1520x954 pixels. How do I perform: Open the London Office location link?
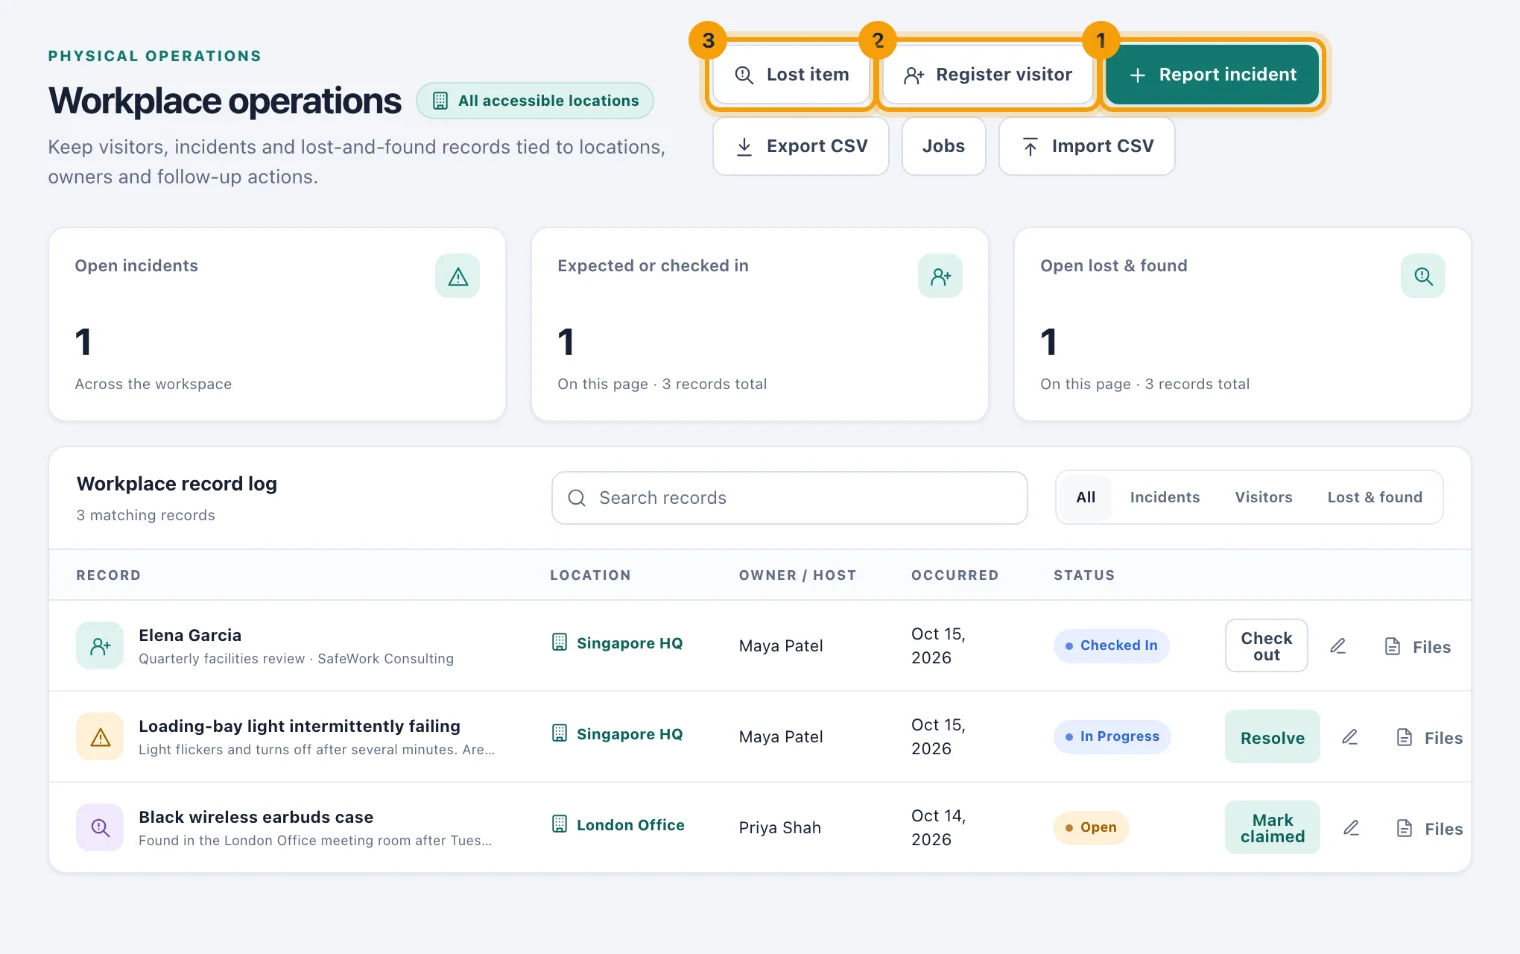point(618,825)
